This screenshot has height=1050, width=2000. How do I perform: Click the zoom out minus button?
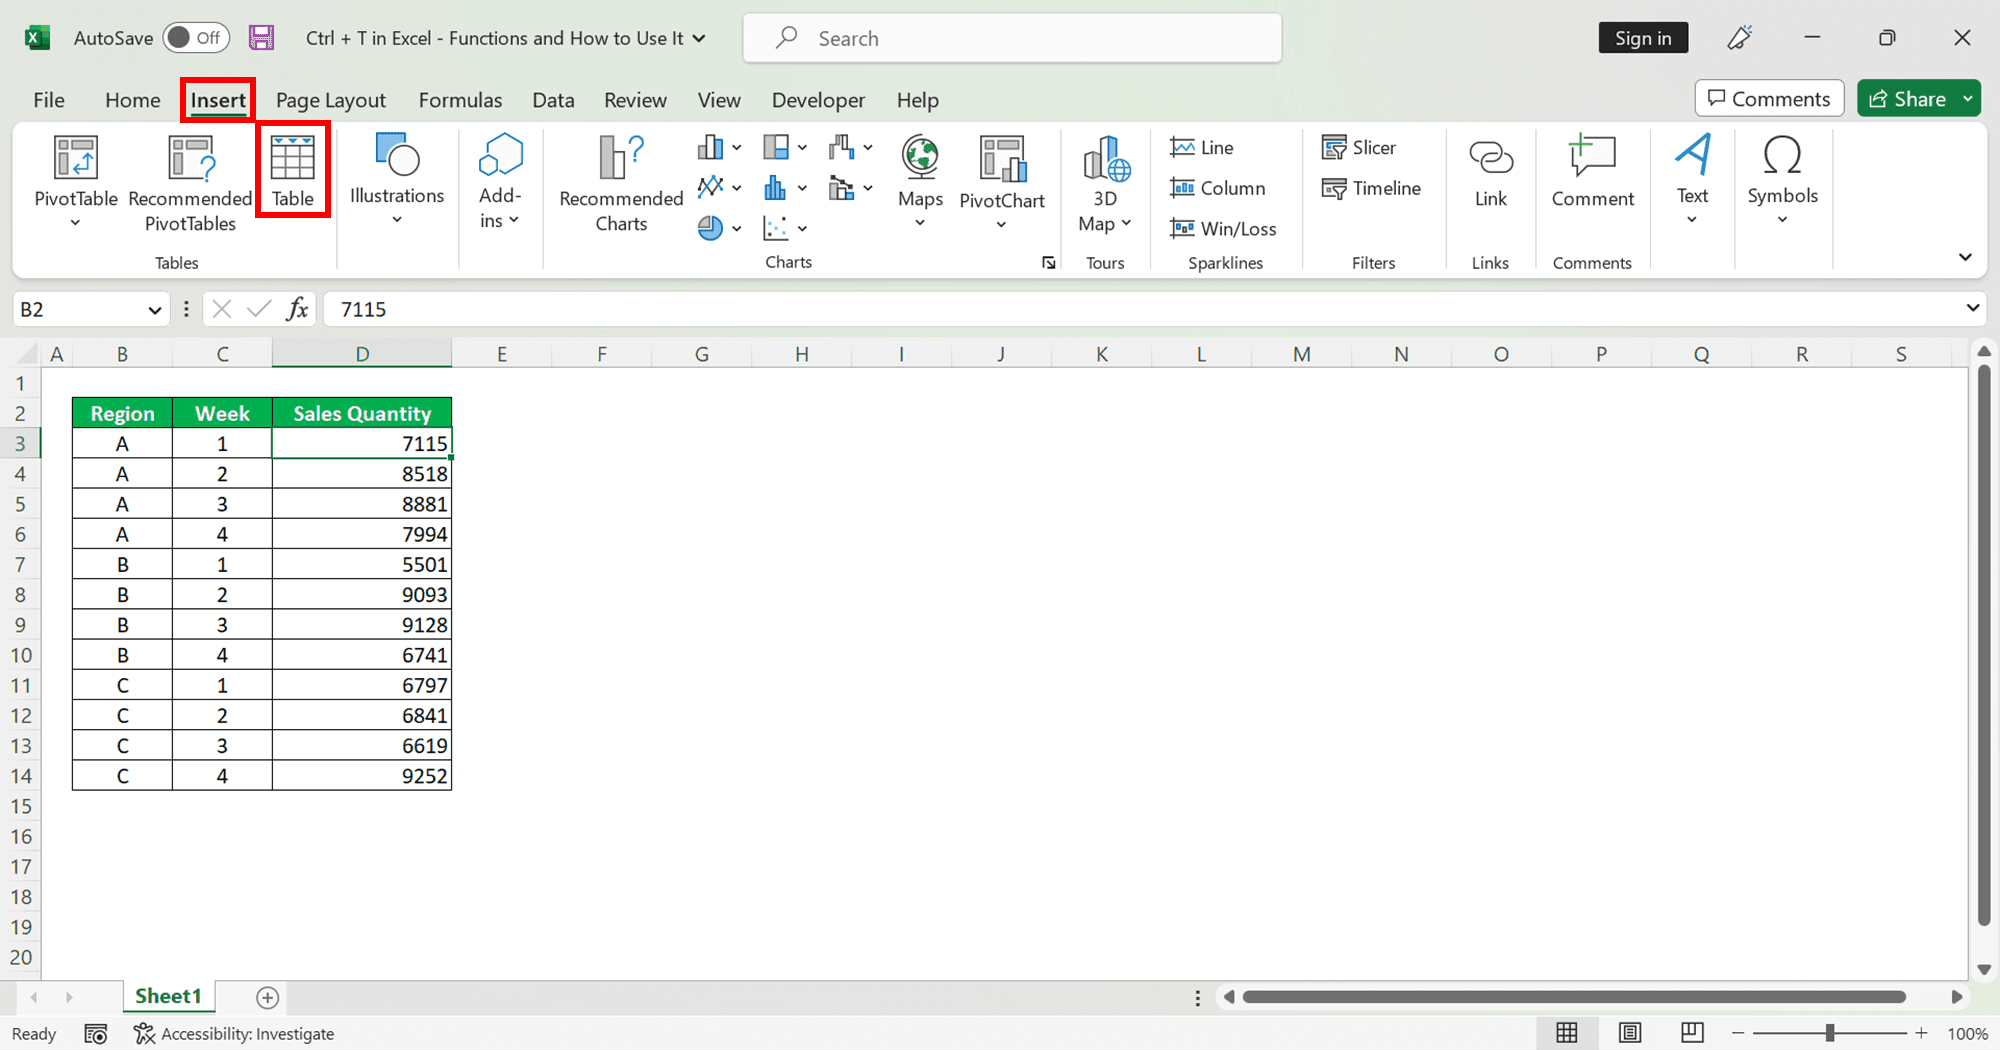click(x=1738, y=1033)
